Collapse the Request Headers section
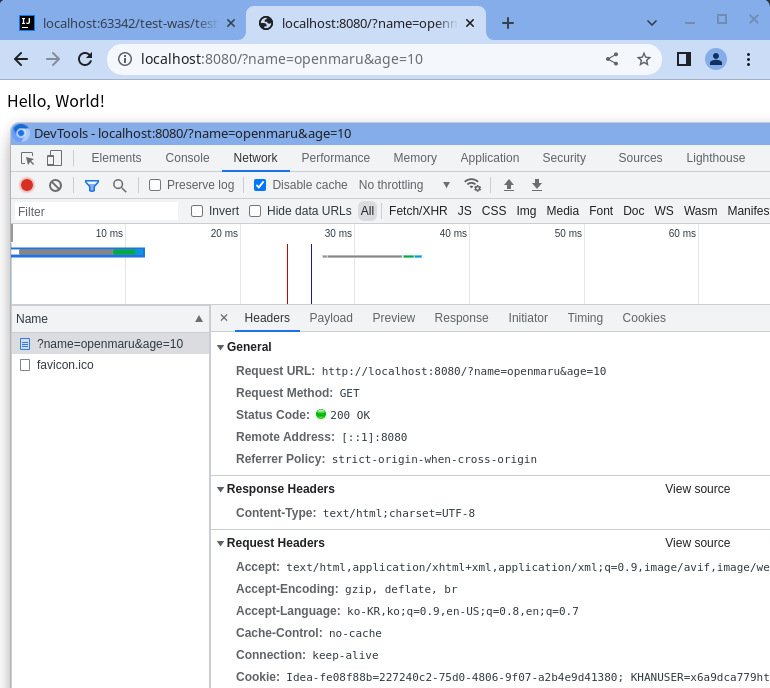Image resolution: width=770 pixels, height=688 pixels. [221, 543]
